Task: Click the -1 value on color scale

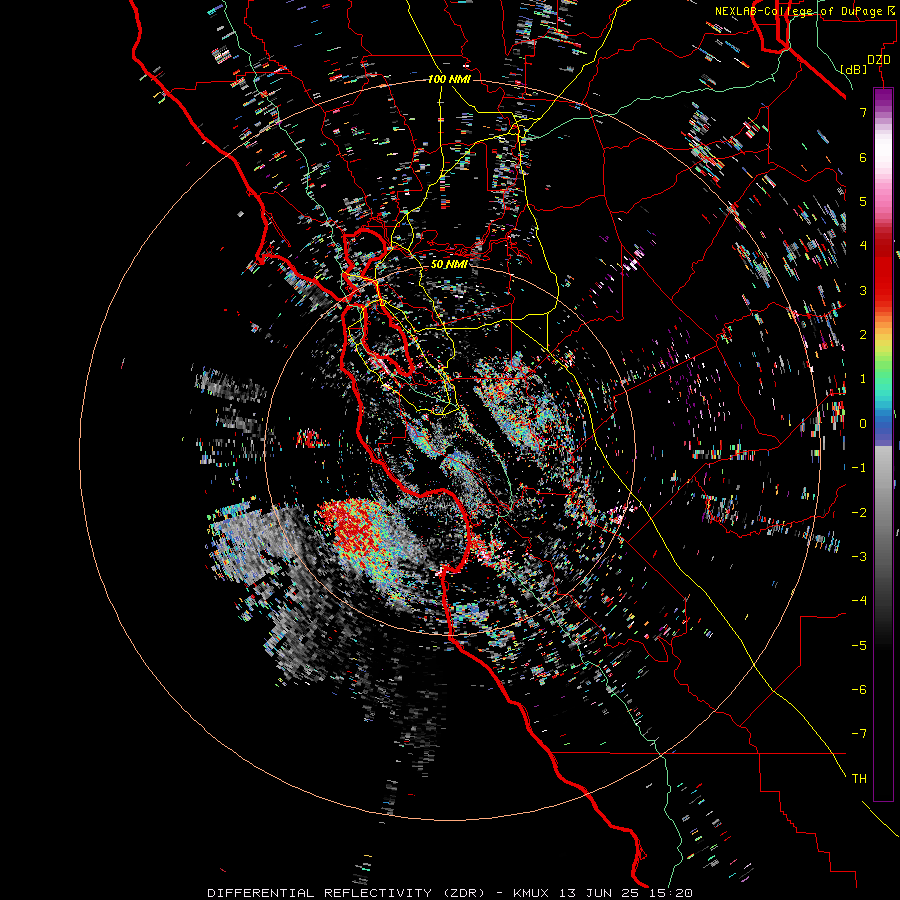Action: [859, 468]
